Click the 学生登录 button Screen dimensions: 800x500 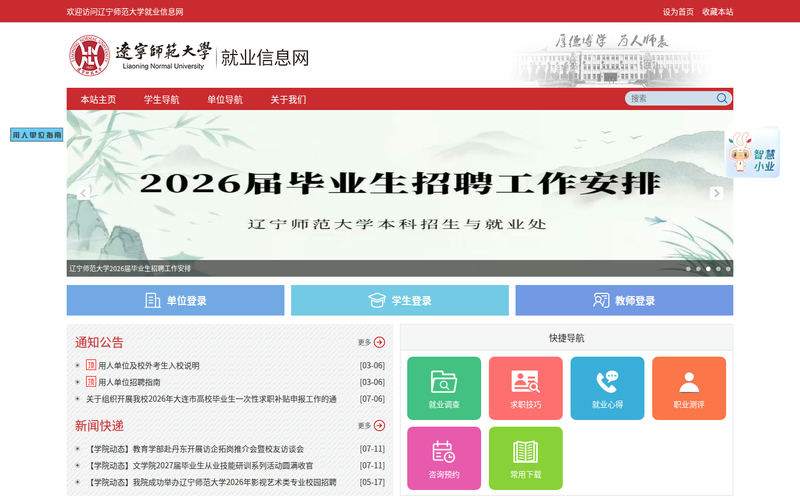pos(400,300)
